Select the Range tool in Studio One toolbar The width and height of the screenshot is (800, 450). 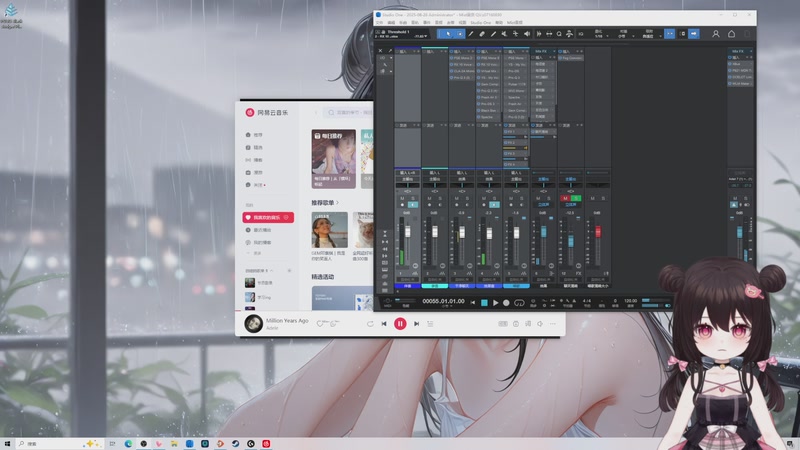point(460,34)
